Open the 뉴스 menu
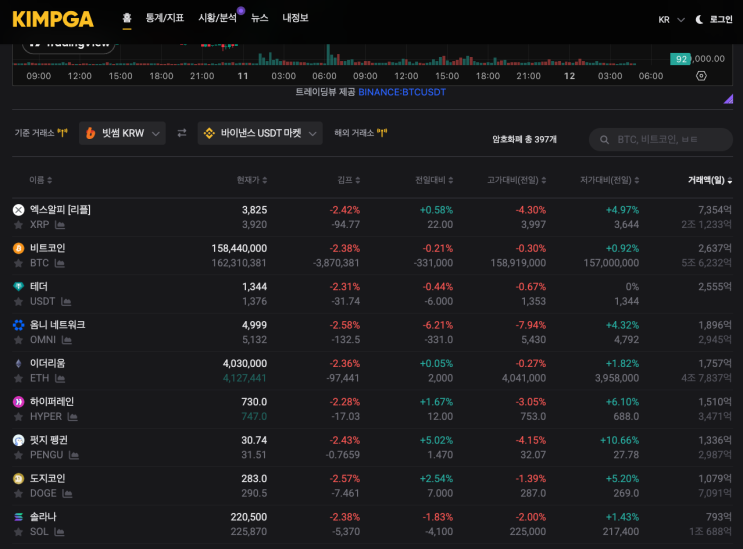 [260, 18]
